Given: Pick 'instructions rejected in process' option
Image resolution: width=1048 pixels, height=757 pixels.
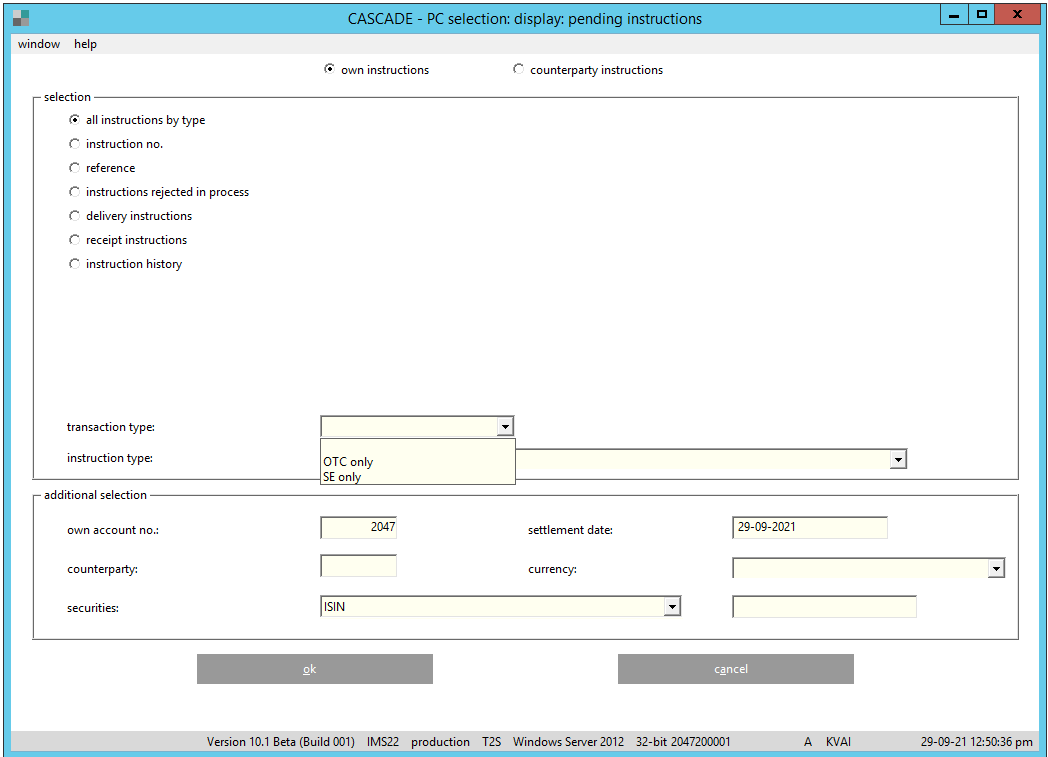Looking at the screenshot, I should [75, 192].
